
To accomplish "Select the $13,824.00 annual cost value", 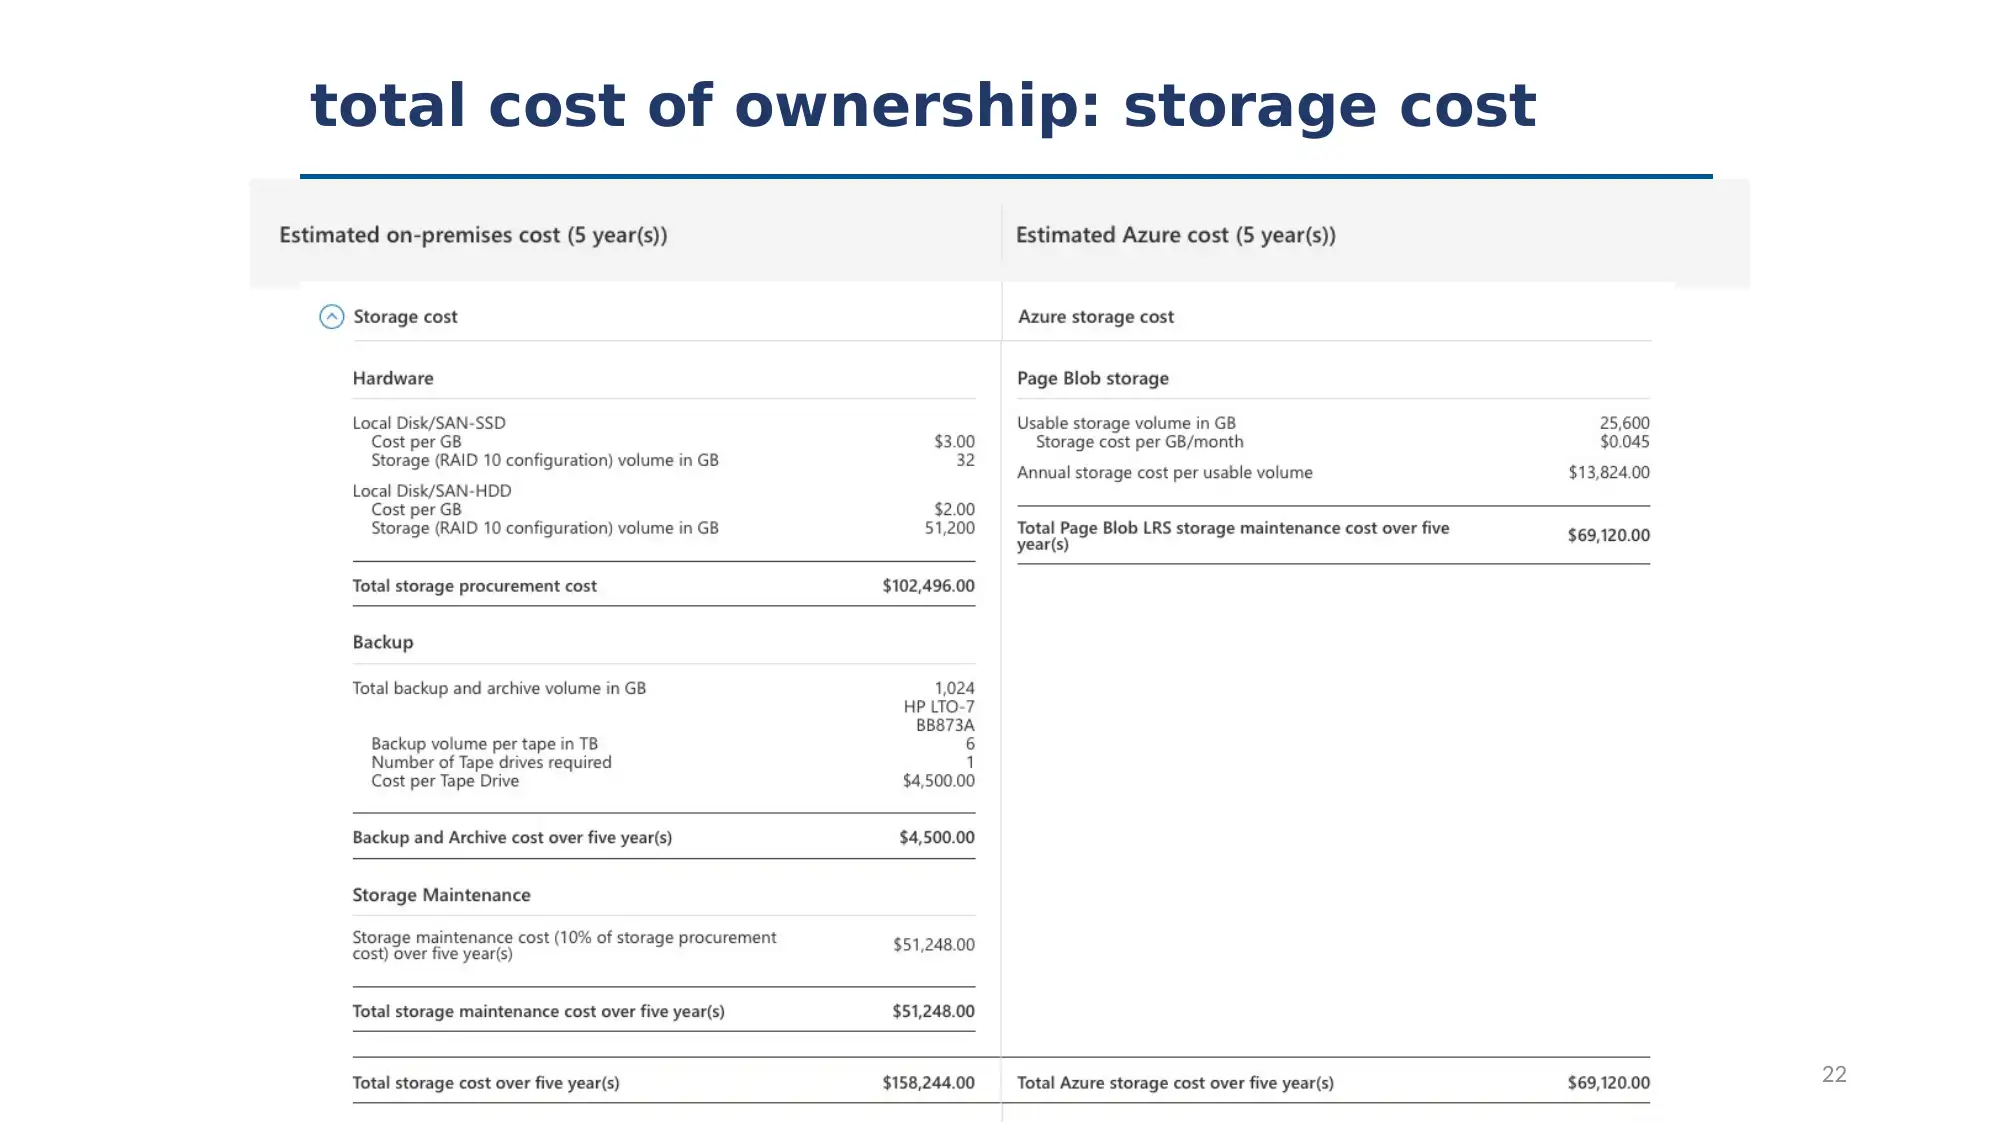I will pyautogui.click(x=1609, y=473).
